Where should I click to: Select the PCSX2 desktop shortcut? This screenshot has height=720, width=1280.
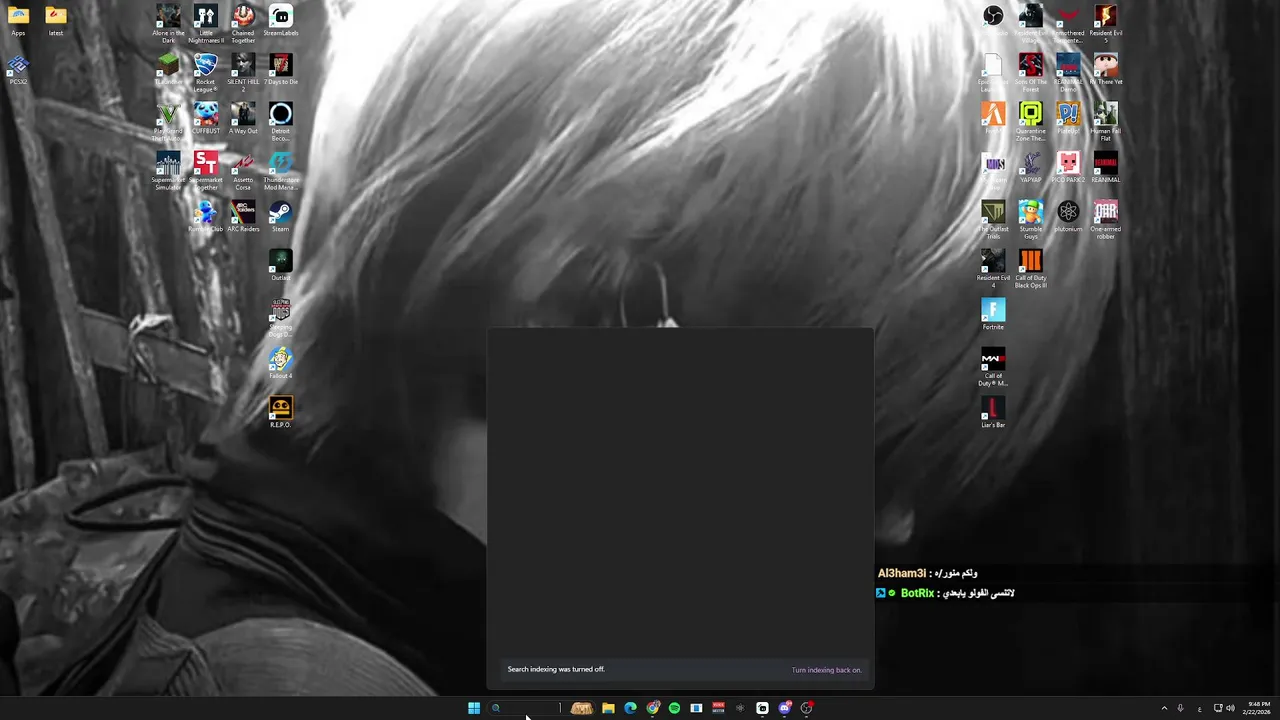(18, 70)
